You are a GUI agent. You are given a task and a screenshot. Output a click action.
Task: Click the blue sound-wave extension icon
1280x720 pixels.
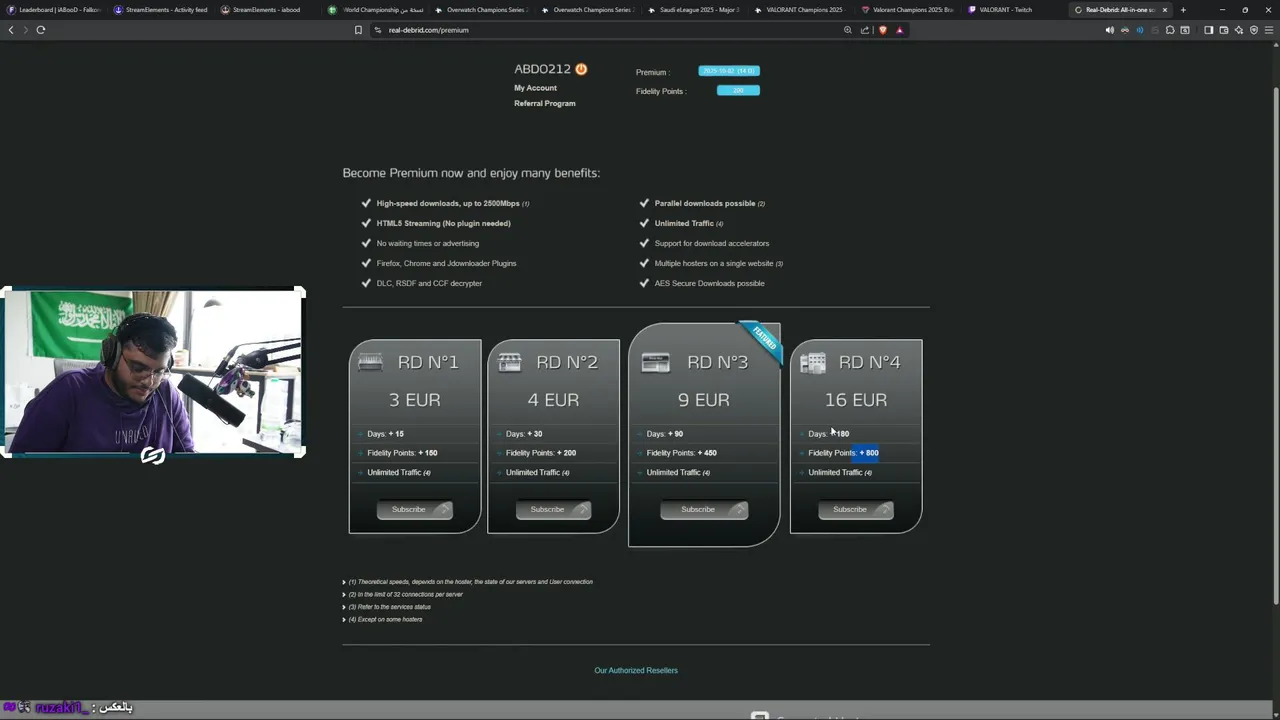pyautogui.click(x=1139, y=30)
